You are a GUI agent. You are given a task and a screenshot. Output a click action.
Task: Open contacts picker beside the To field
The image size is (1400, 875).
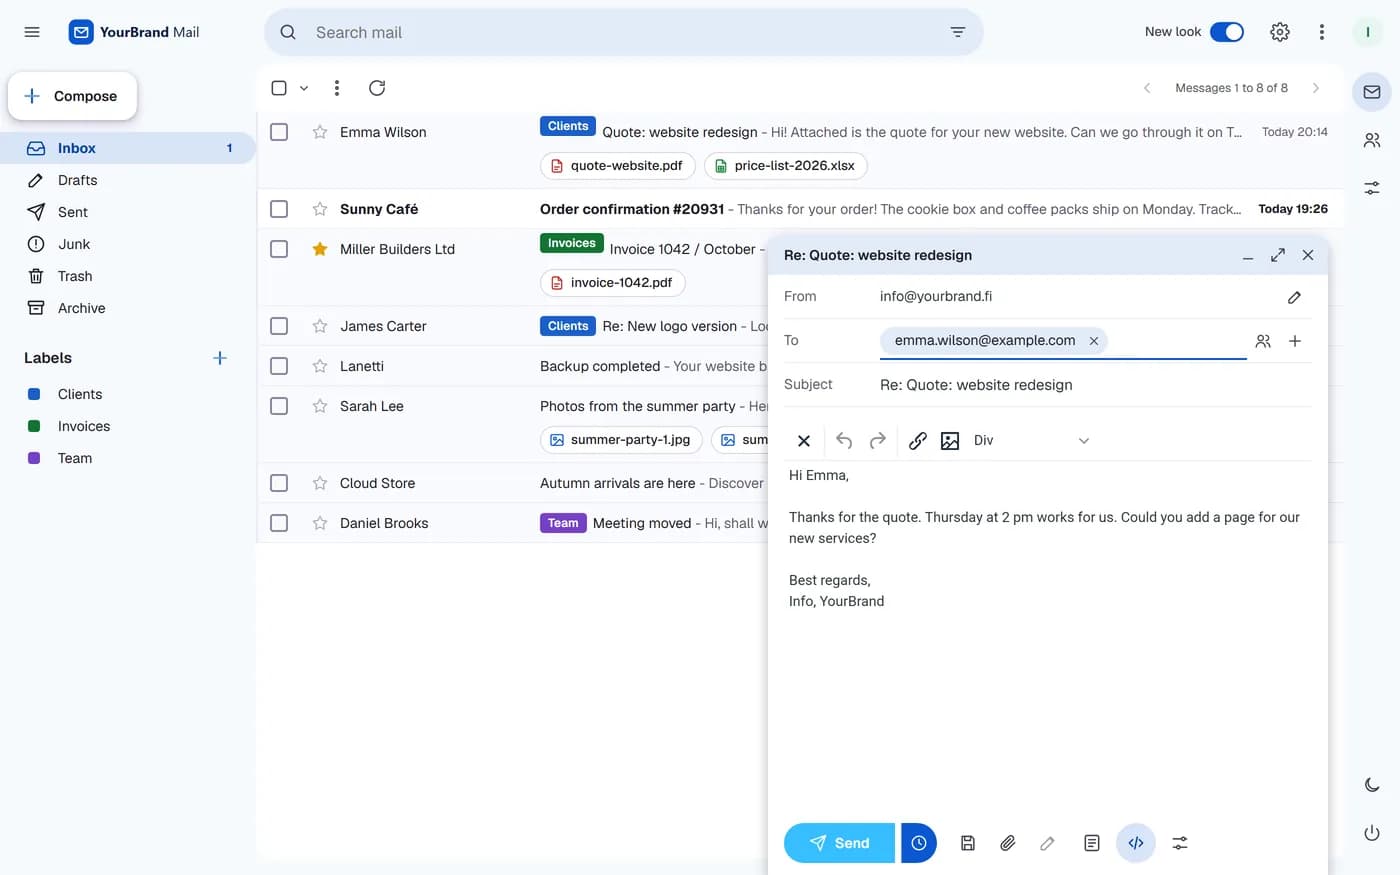[x=1263, y=341]
